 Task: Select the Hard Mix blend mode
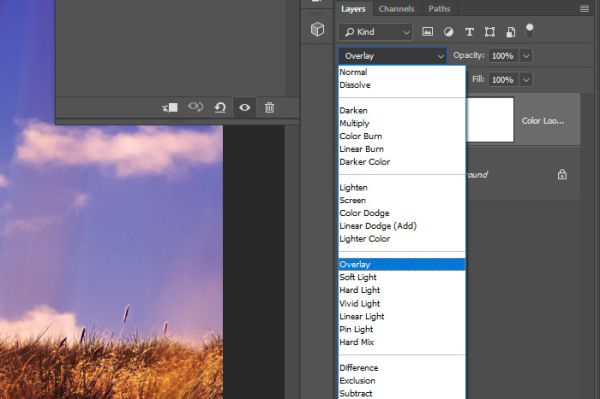pos(402,342)
